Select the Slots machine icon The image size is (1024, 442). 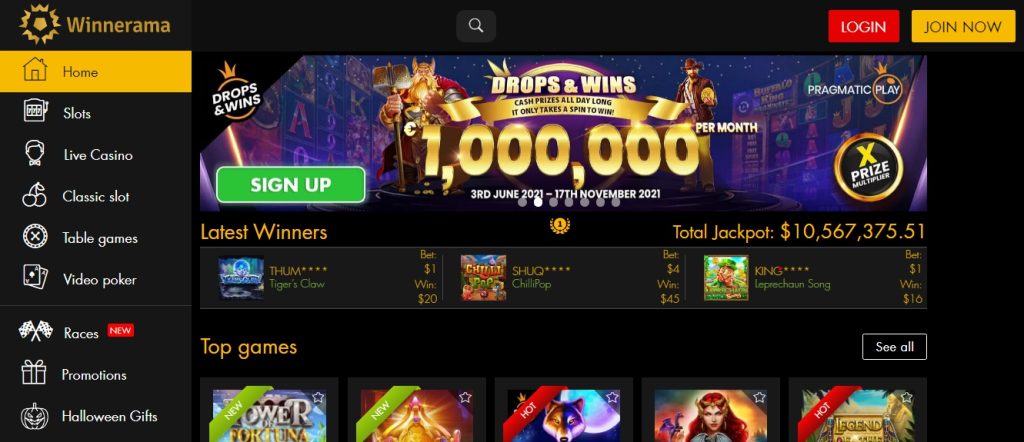point(35,112)
